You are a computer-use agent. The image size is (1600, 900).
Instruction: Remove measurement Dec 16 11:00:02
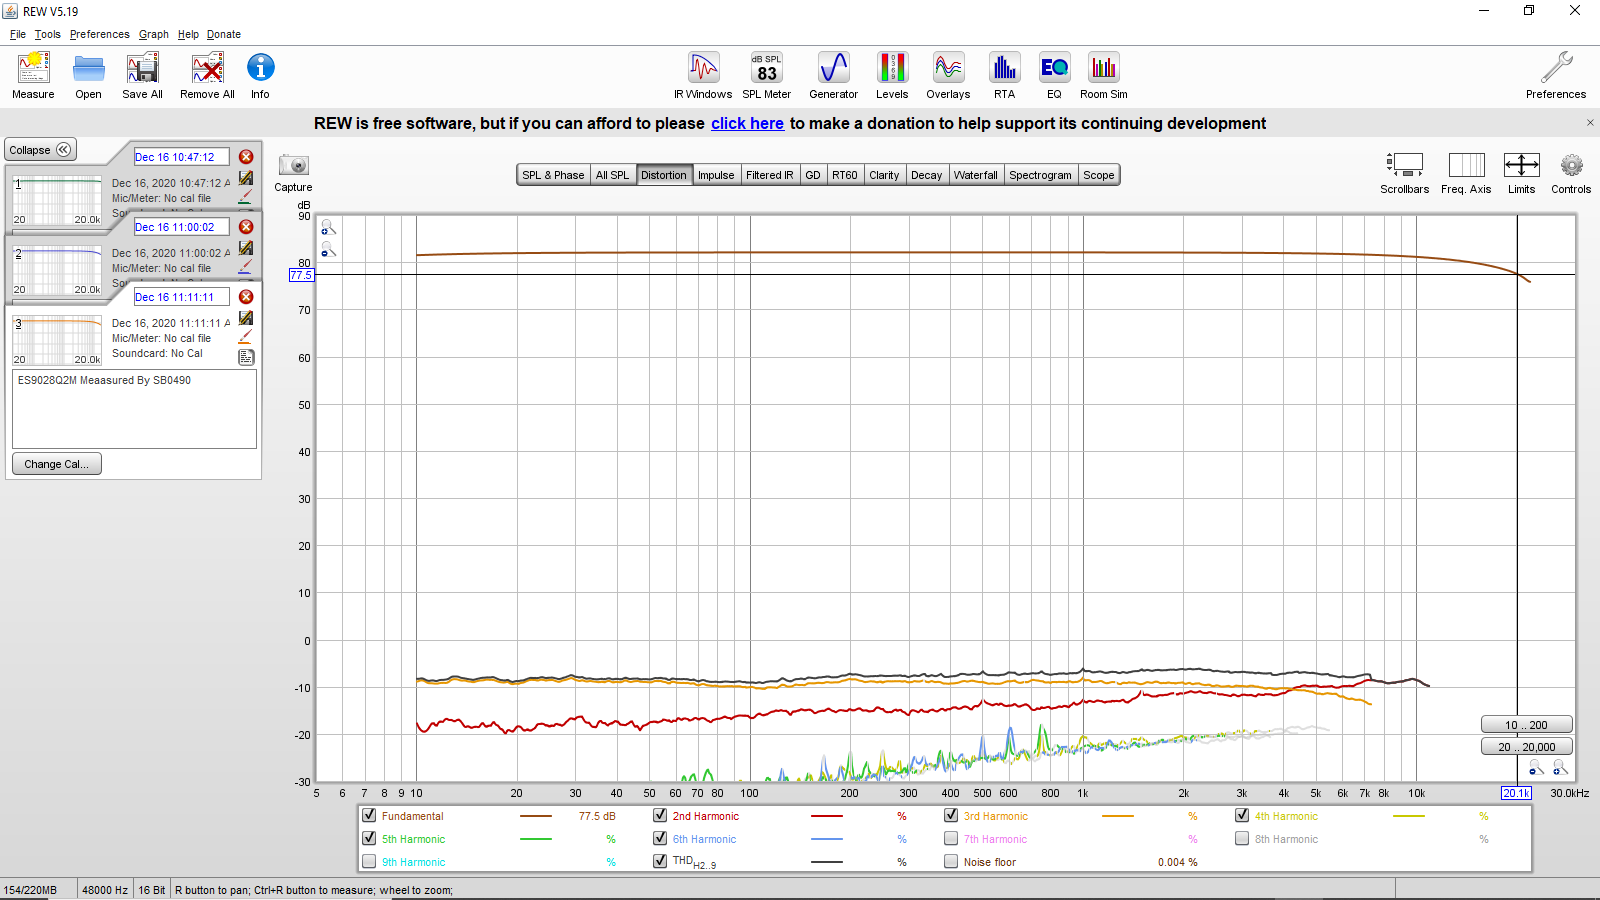(x=246, y=227)
